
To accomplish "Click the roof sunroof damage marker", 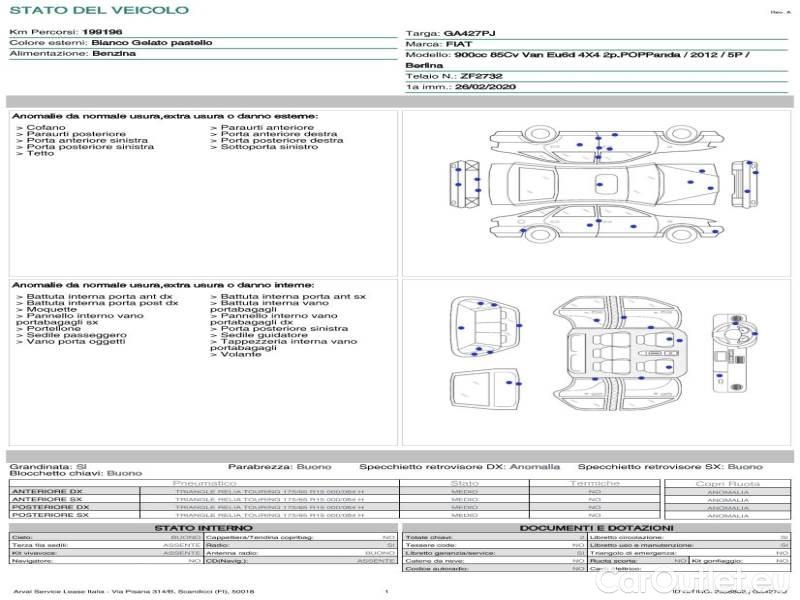I will click(600, 185).
